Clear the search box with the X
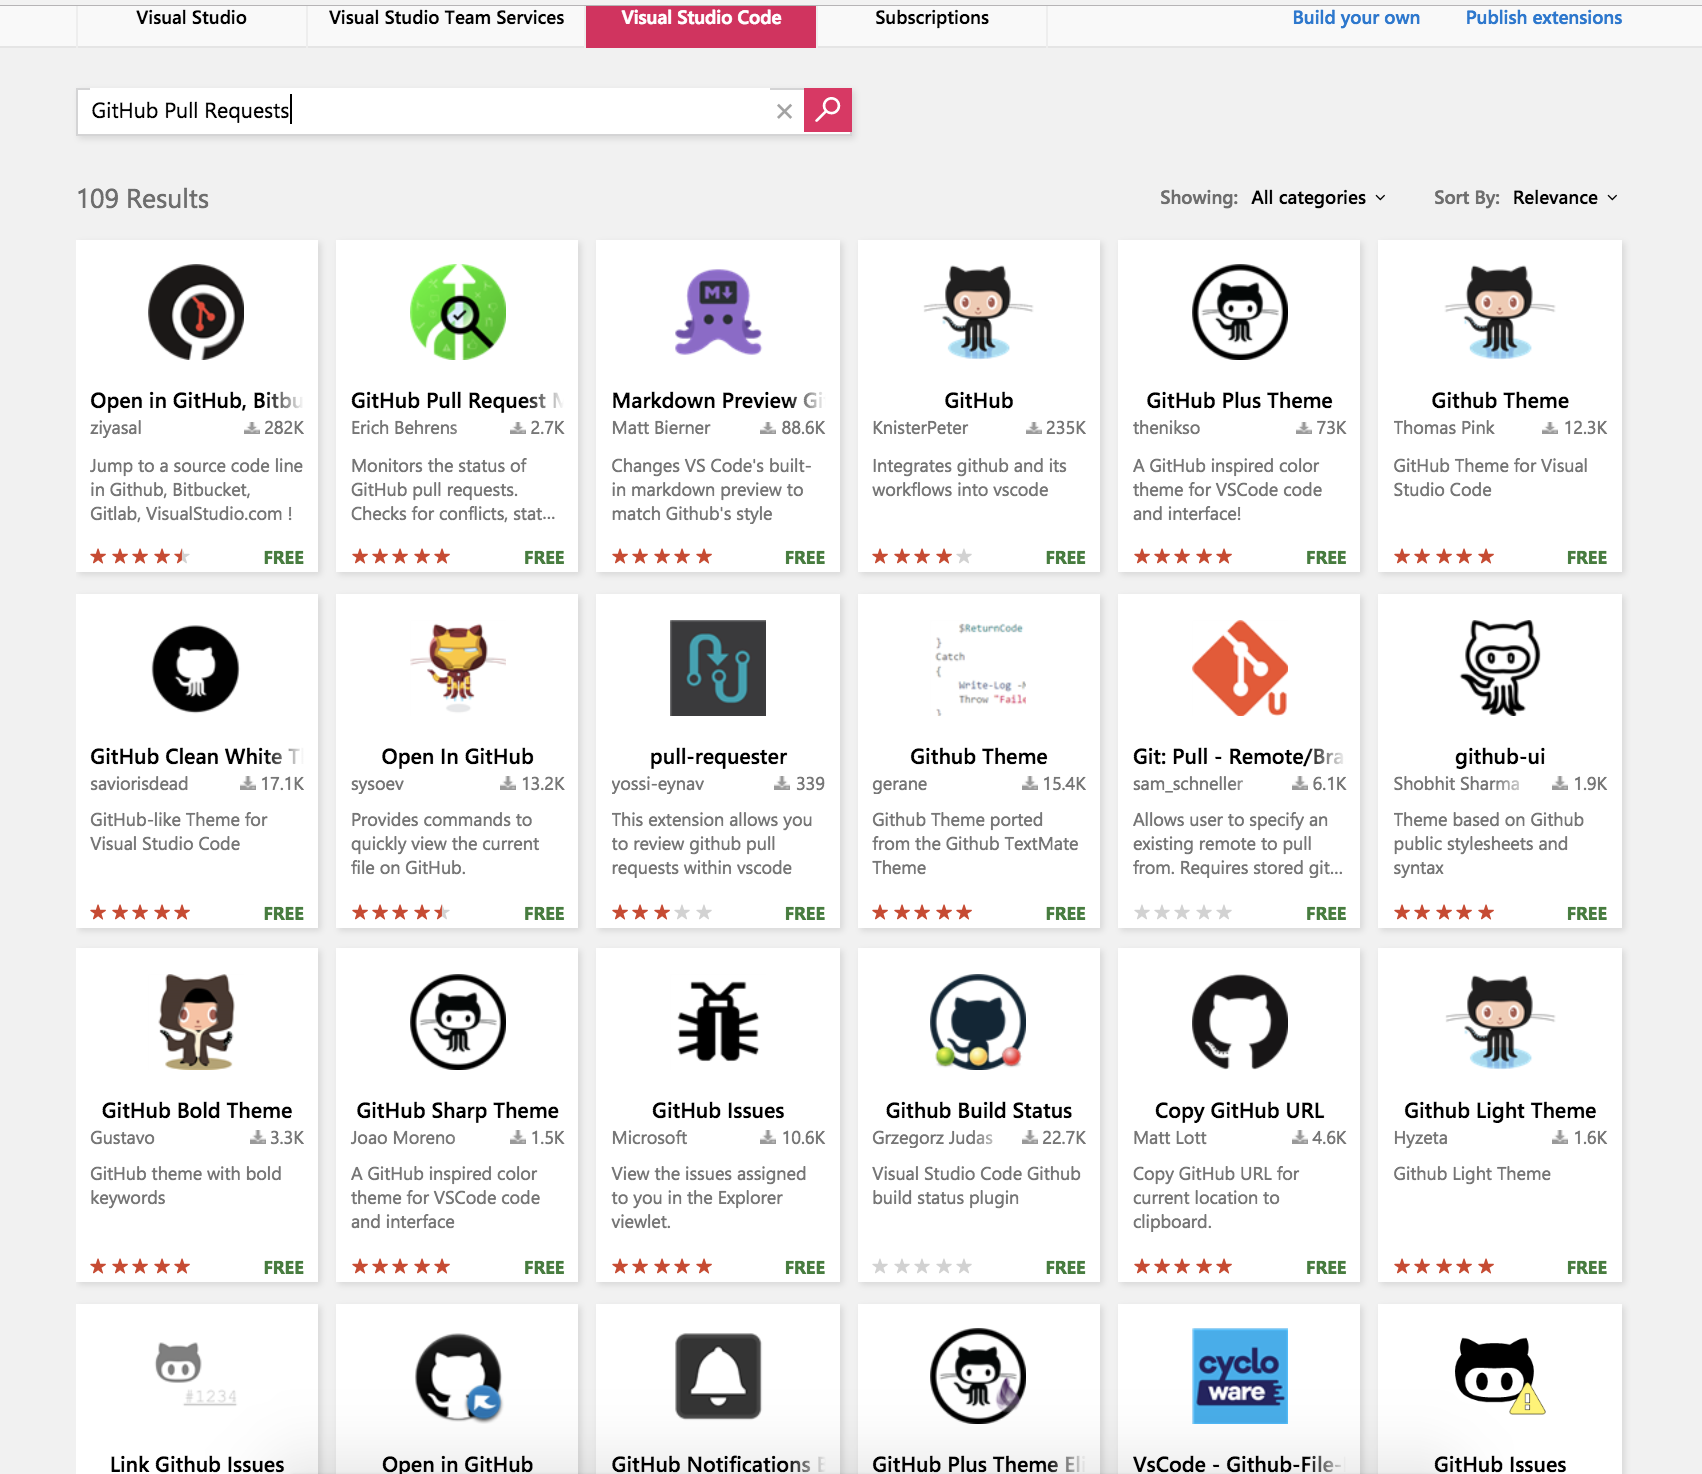The width and height of the screenshot is (1702, 1474). click(784, 111)
